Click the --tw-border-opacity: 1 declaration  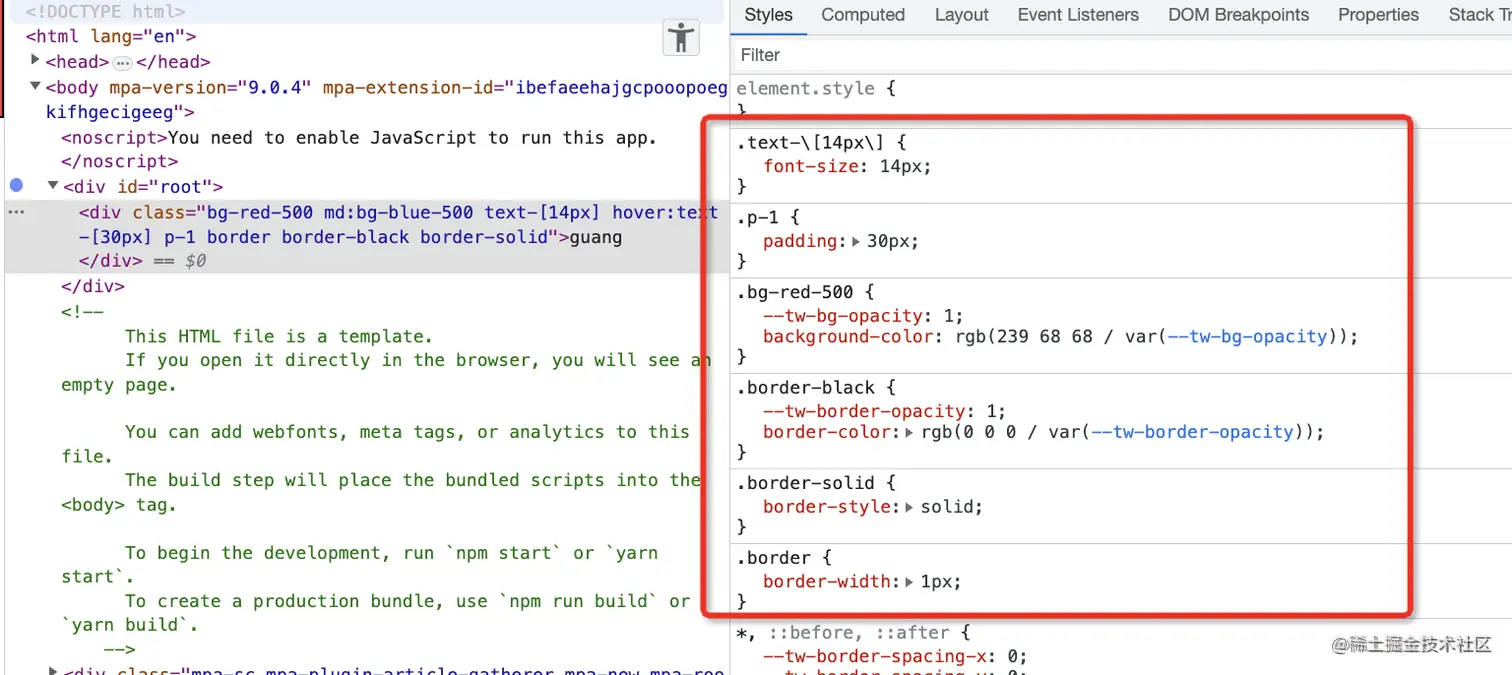pyautogui.click(x=885, y=411)
